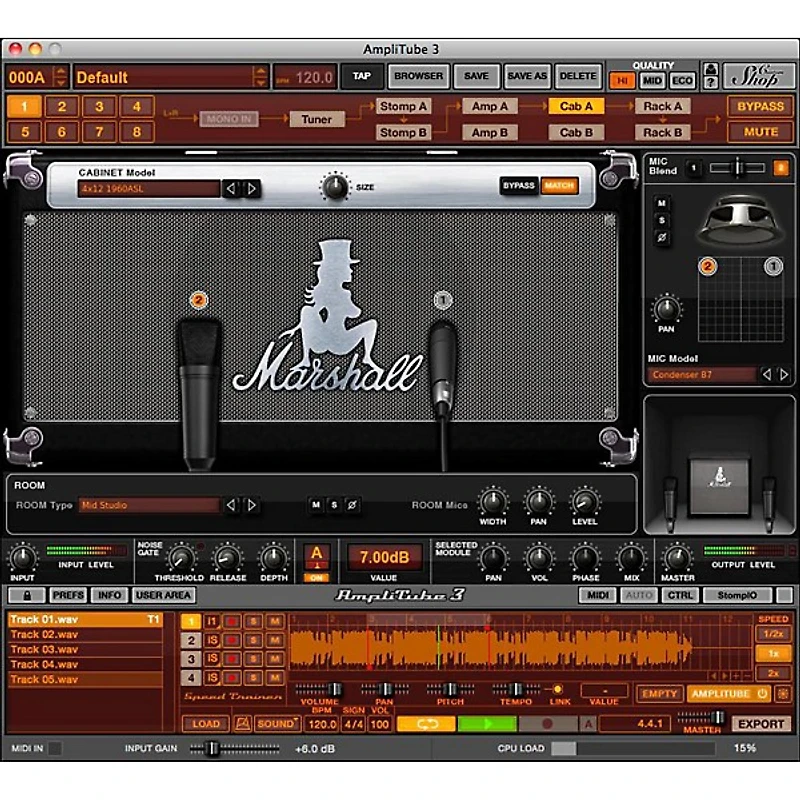The height and width of the screenshot is (800, 800).
Task: Set quality to MID
Action: click(652, 81)
